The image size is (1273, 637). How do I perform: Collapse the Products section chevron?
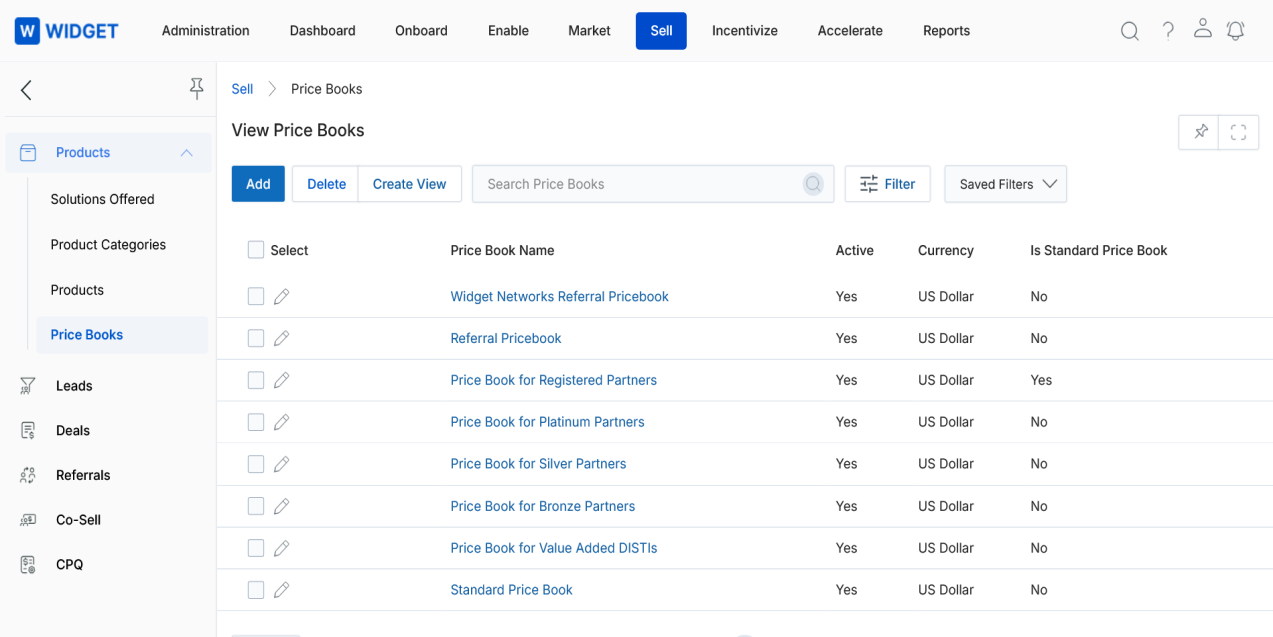coord(186,153)
